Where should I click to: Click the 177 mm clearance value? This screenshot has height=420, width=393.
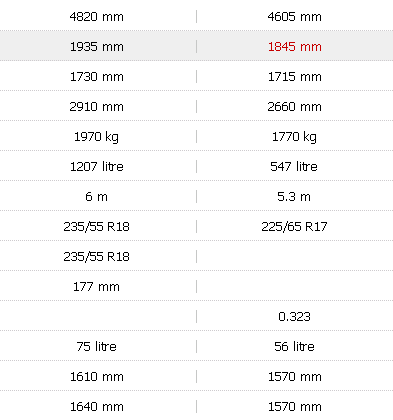tap(96, 287)
